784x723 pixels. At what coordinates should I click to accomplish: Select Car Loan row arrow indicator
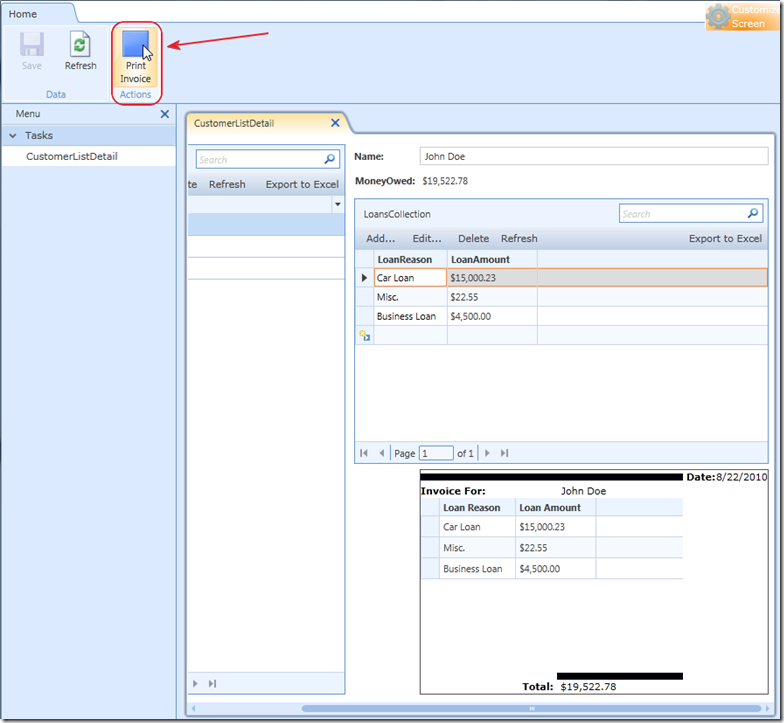coord(364,278)
